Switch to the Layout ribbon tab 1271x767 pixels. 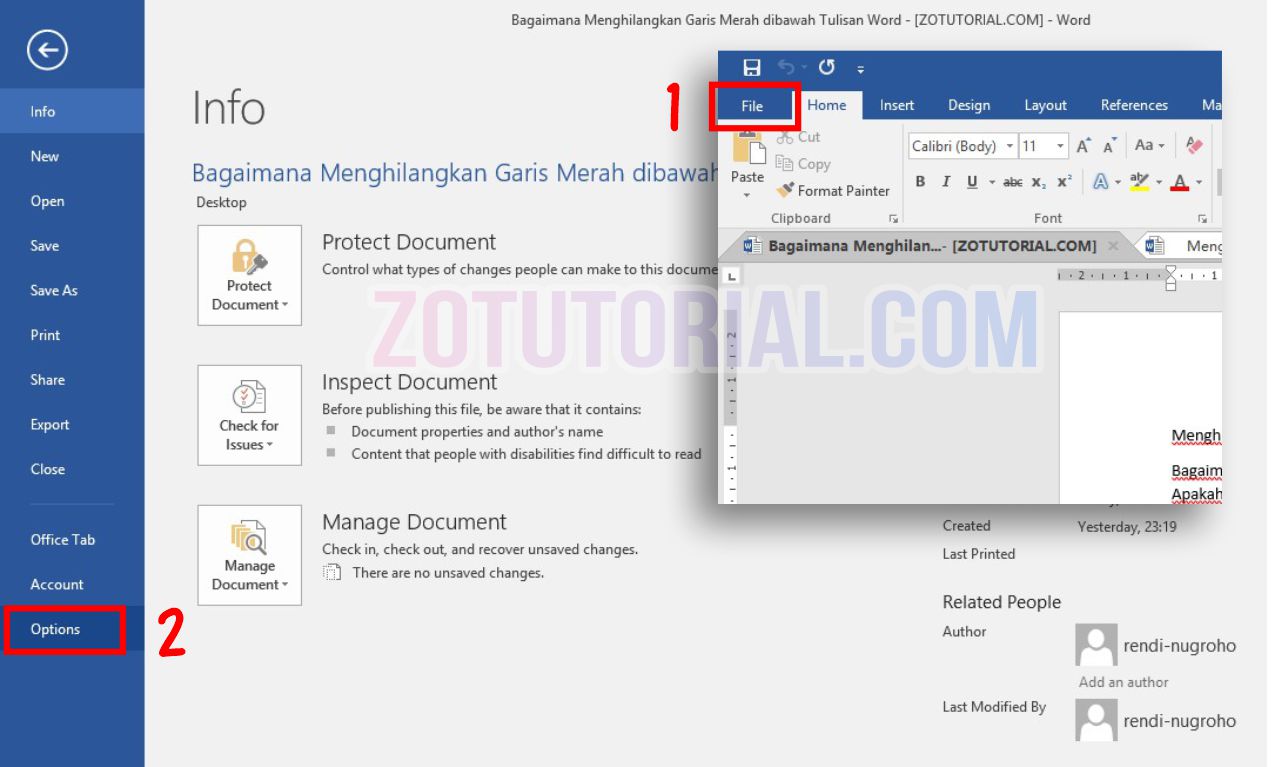(x=1045, y=105)
